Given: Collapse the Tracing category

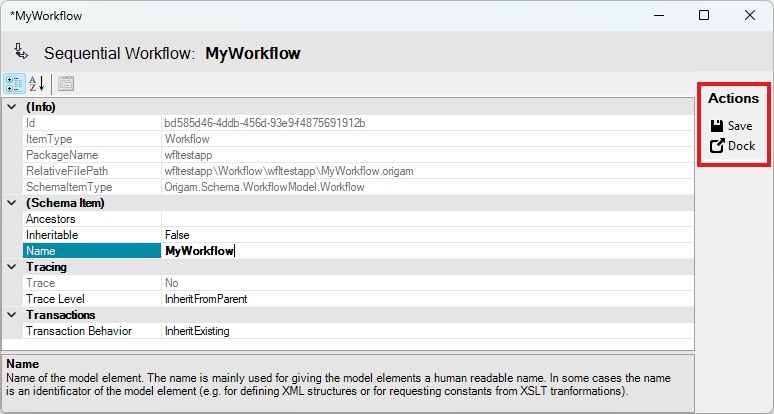Looking at the screenshot, I should [x=12, y=267].
